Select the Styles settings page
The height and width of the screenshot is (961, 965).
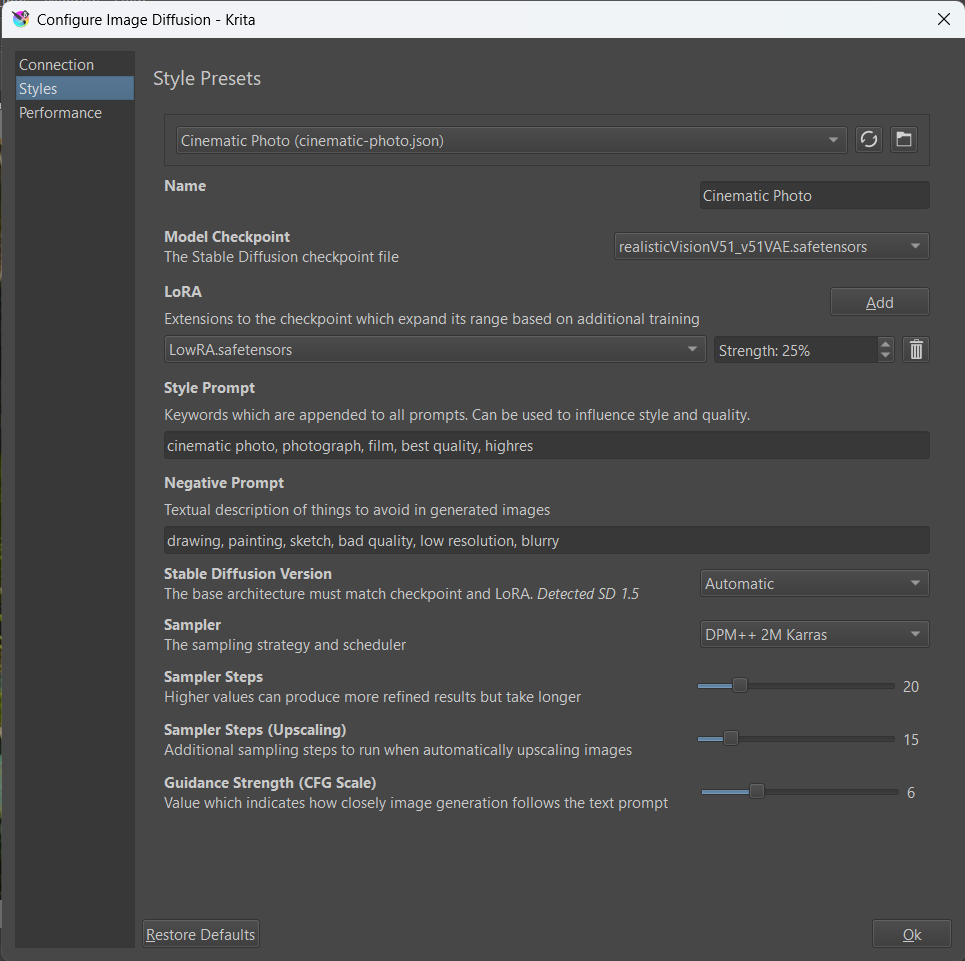click(74, 89)
